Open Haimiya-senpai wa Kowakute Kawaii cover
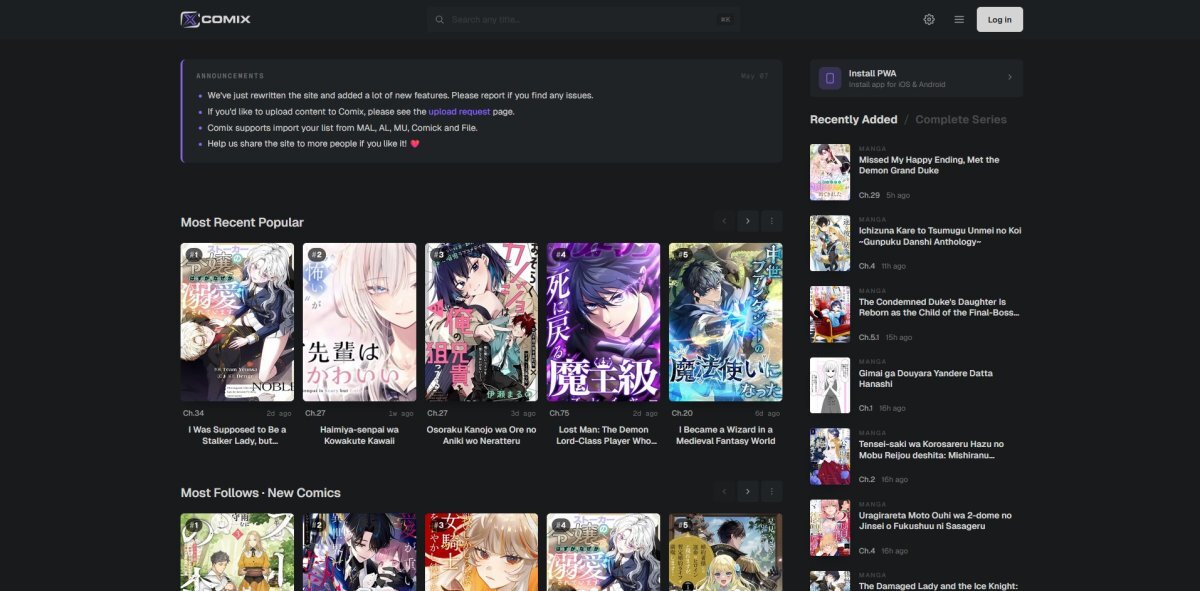 pos(359,322)
